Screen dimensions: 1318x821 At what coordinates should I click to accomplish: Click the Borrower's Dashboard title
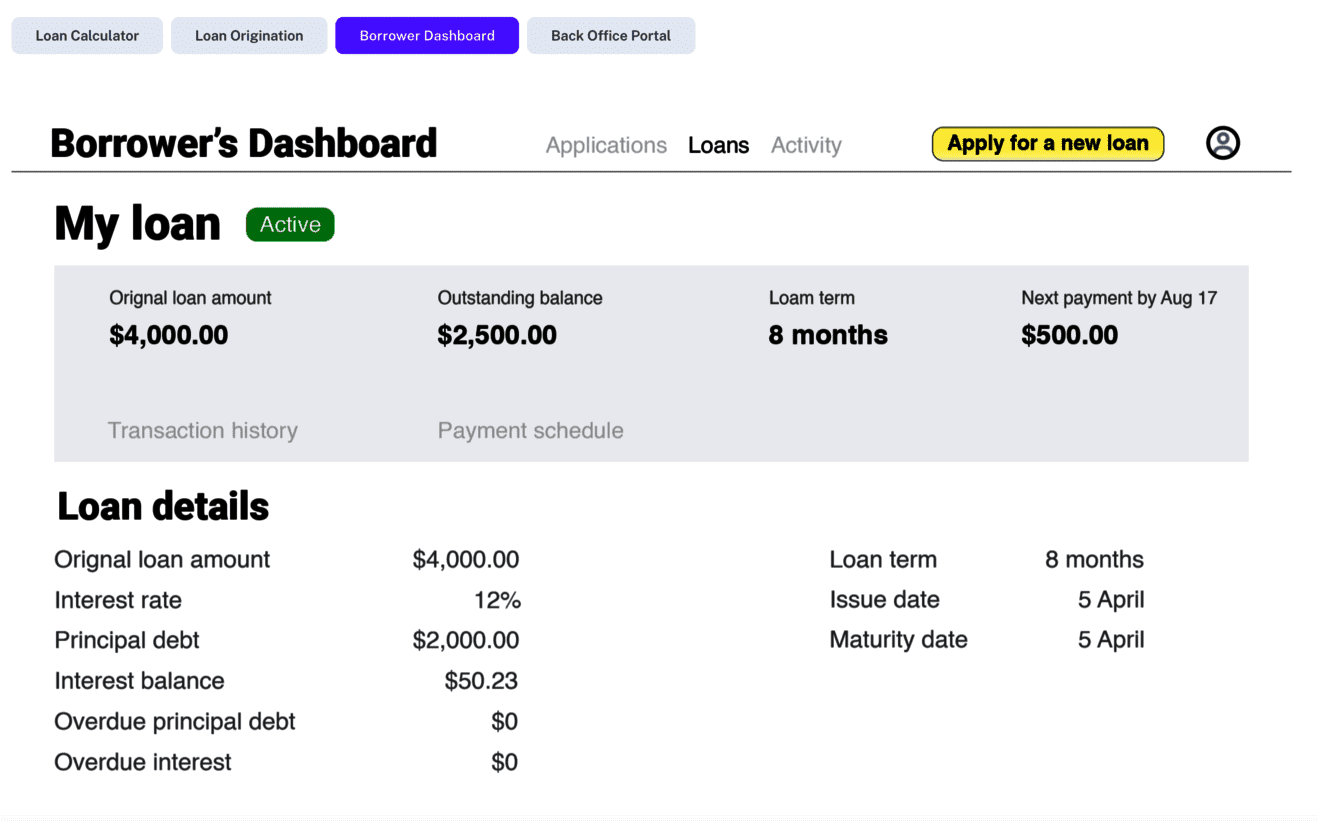(x=244, y=144)
